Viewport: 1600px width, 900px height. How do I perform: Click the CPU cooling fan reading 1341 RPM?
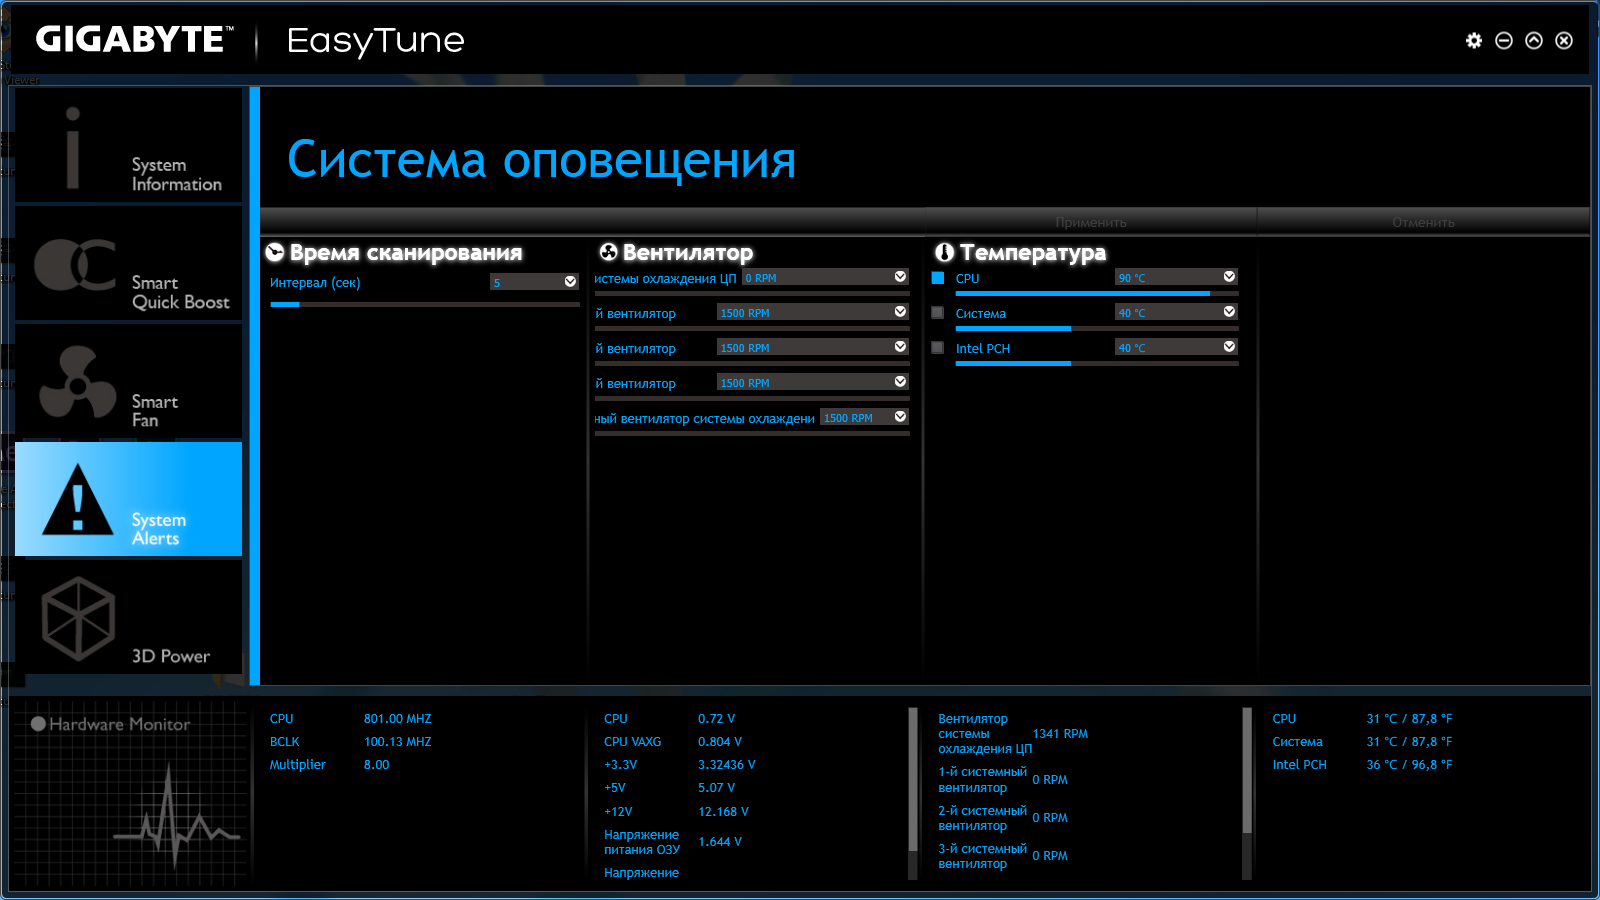1060,734
